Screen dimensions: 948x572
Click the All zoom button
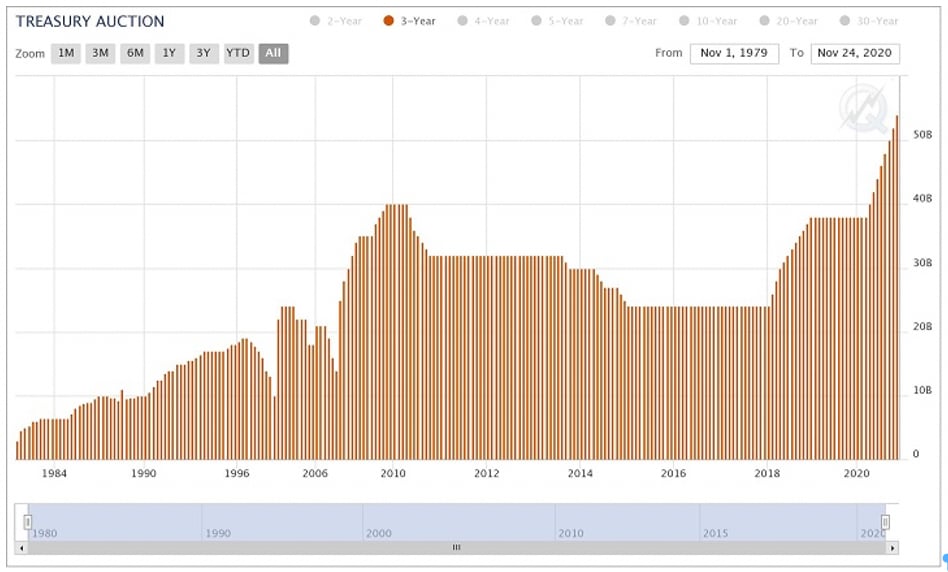[273, 54]
